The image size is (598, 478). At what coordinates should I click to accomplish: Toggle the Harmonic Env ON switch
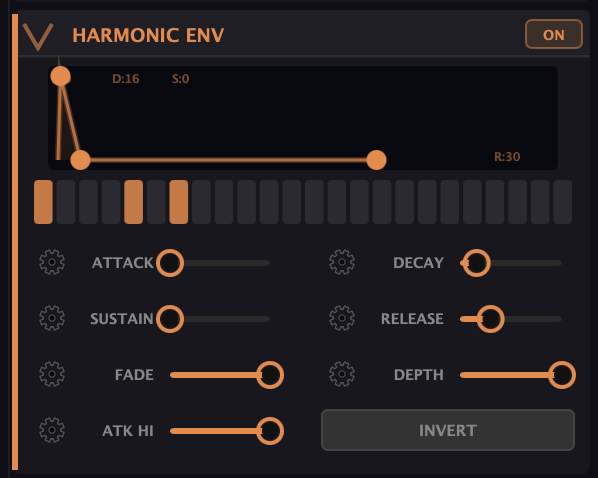[x=554, y=34]
